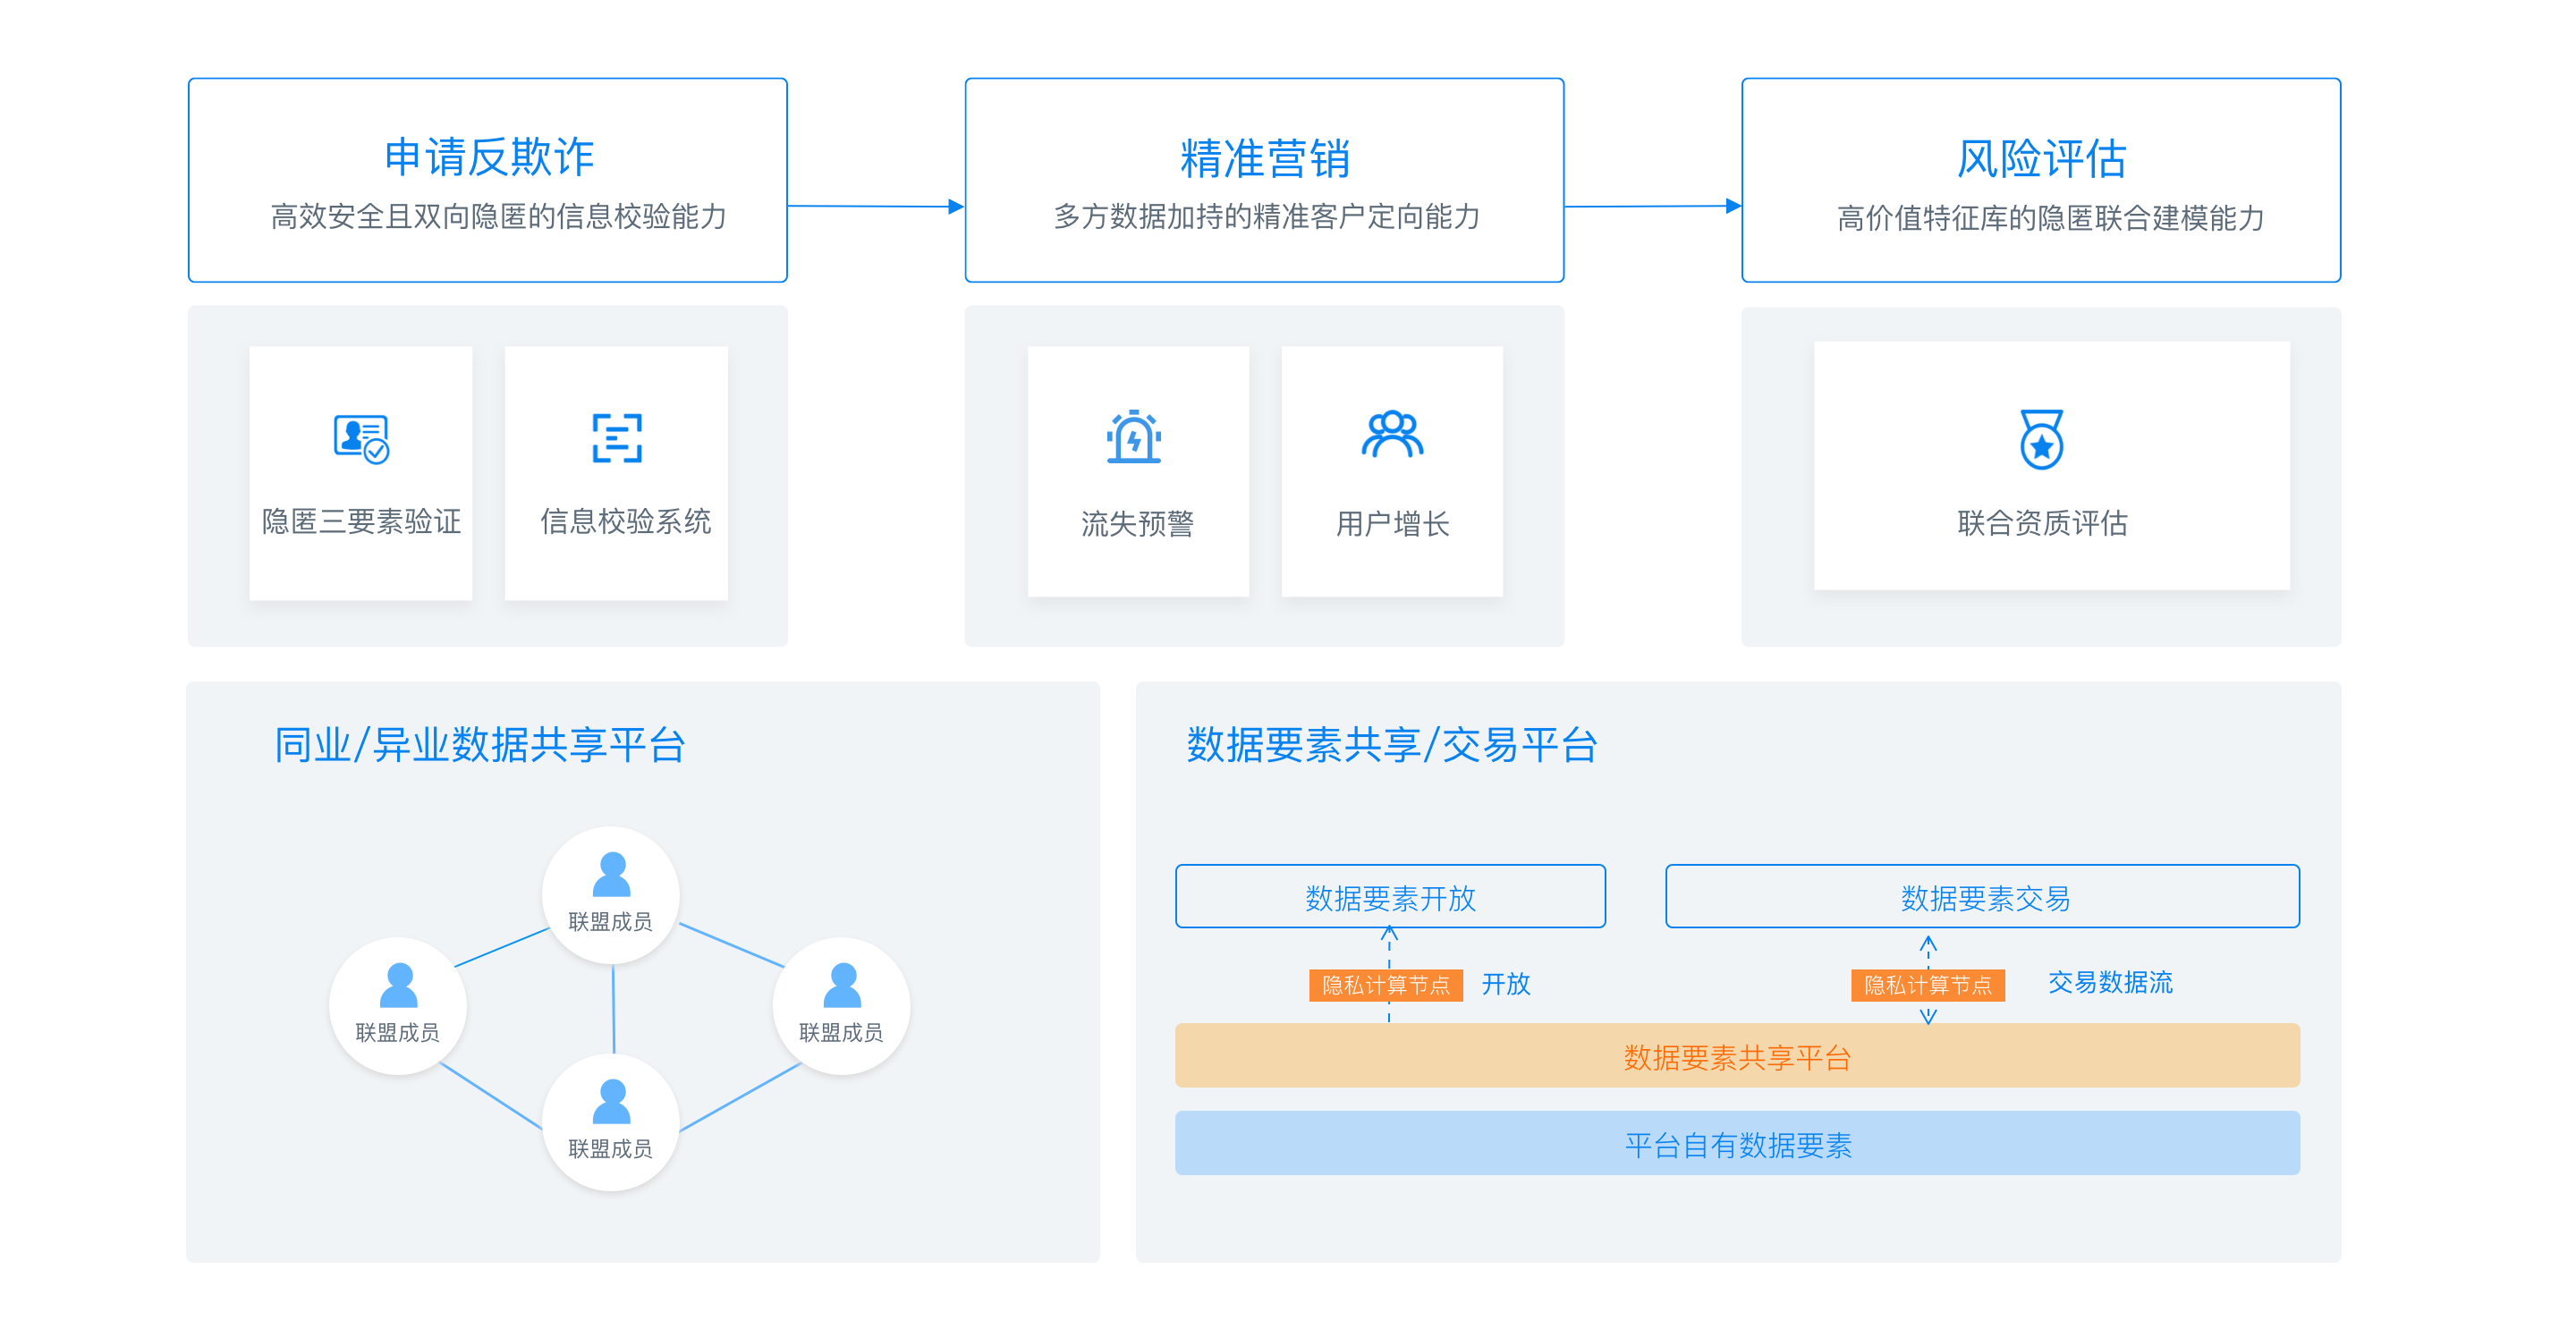Click the 开放 label text
The width and height of the screenshot is (2576, 1329).
click(x=1506, y=984)
